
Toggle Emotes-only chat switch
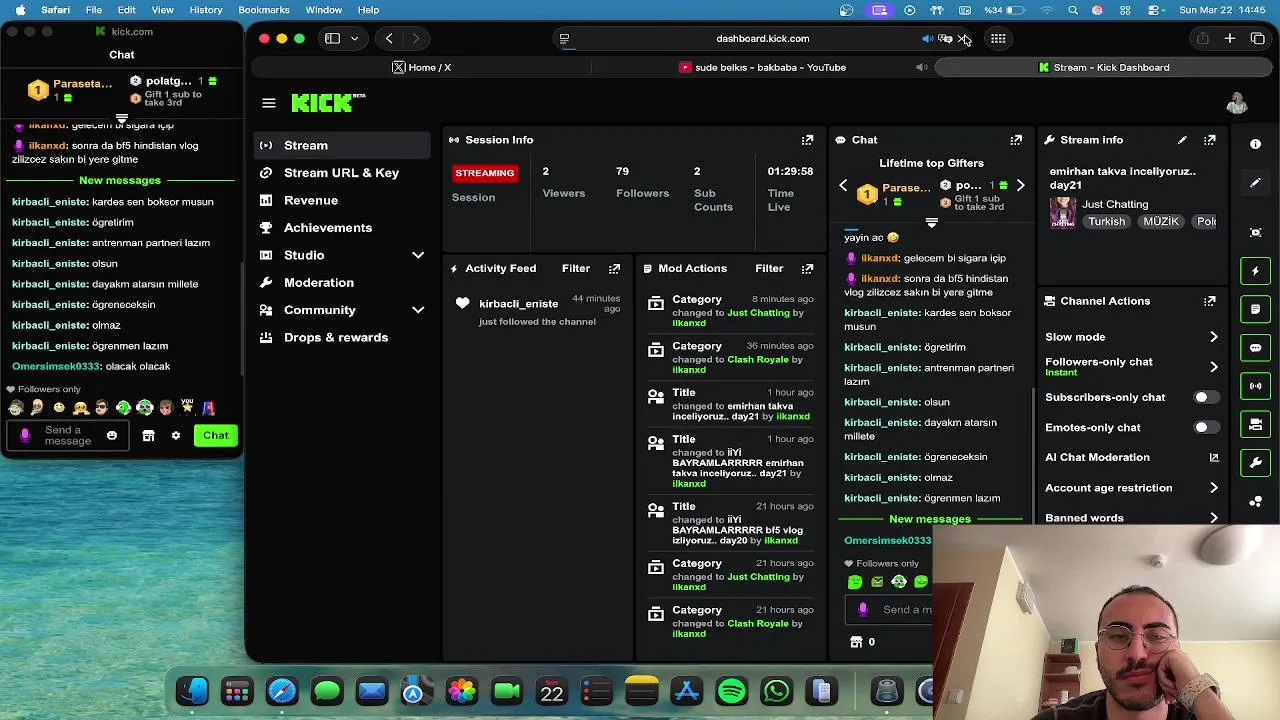[x=1206, y=427]
